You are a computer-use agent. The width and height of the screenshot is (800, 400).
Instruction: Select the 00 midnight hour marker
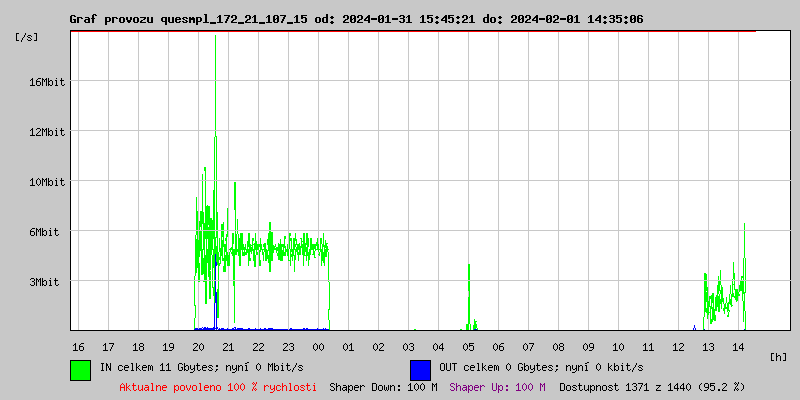tap(318, 346)
